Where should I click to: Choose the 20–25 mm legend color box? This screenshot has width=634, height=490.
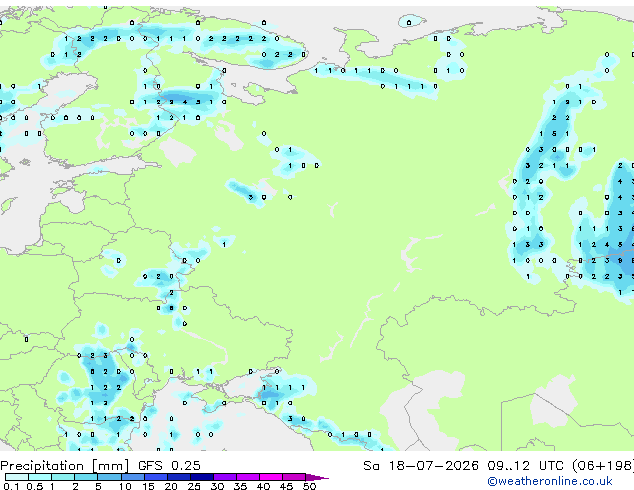coord(179,477)
